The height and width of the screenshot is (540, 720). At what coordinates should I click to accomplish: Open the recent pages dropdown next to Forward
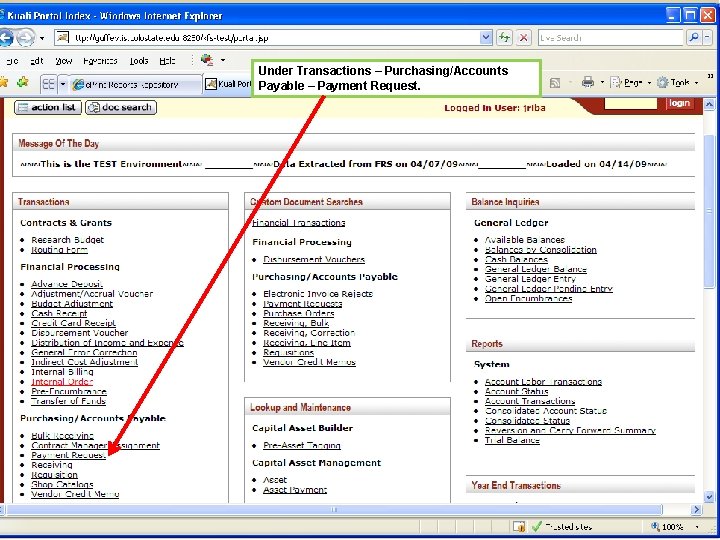point(42,38)
